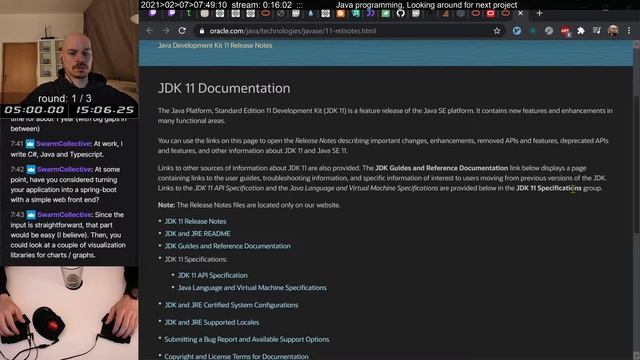Screen dimensions: 640x360
Task: Open Copyright and License Terms link
Action: point(236,356)
